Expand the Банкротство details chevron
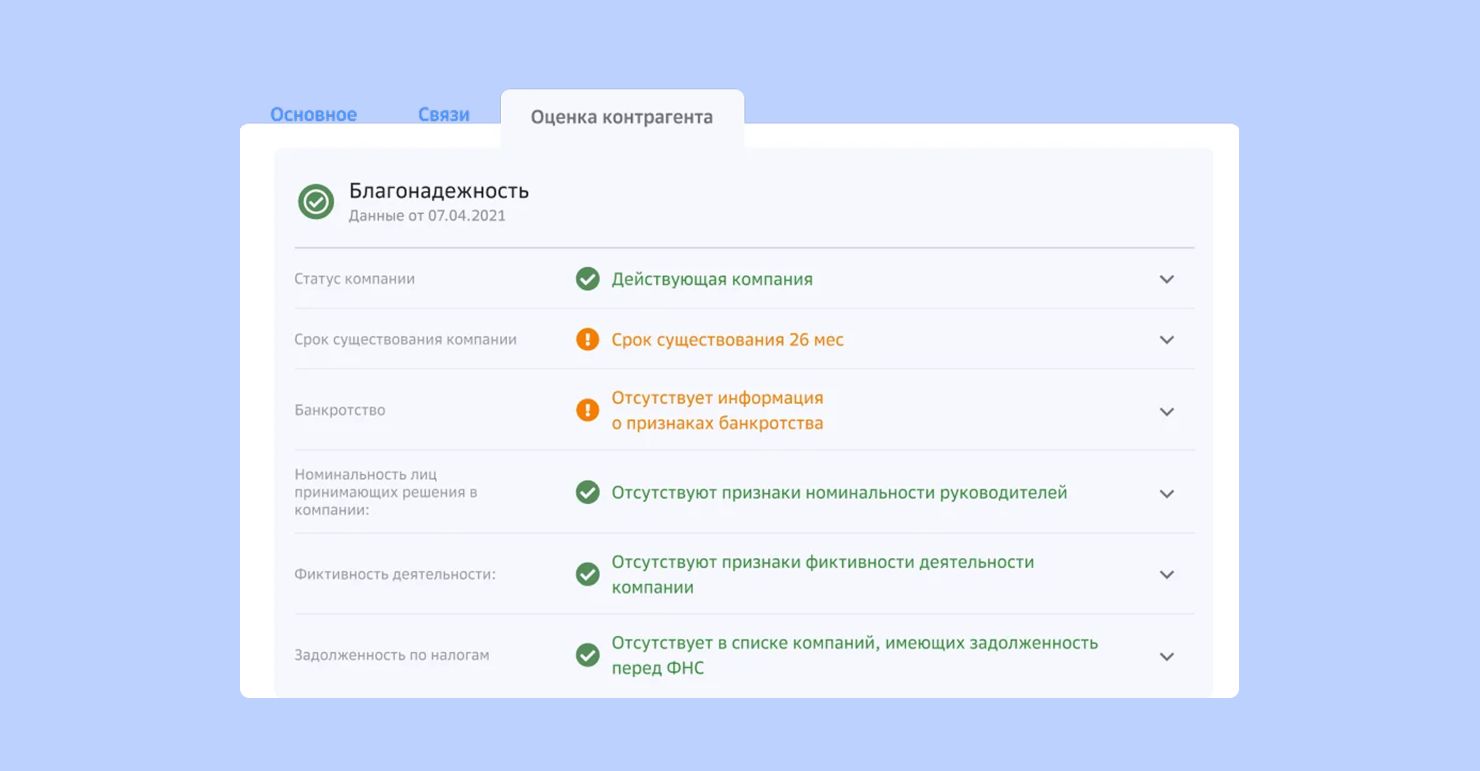1480x771 pixels. pyautogui.click(x=1166, y=412)
